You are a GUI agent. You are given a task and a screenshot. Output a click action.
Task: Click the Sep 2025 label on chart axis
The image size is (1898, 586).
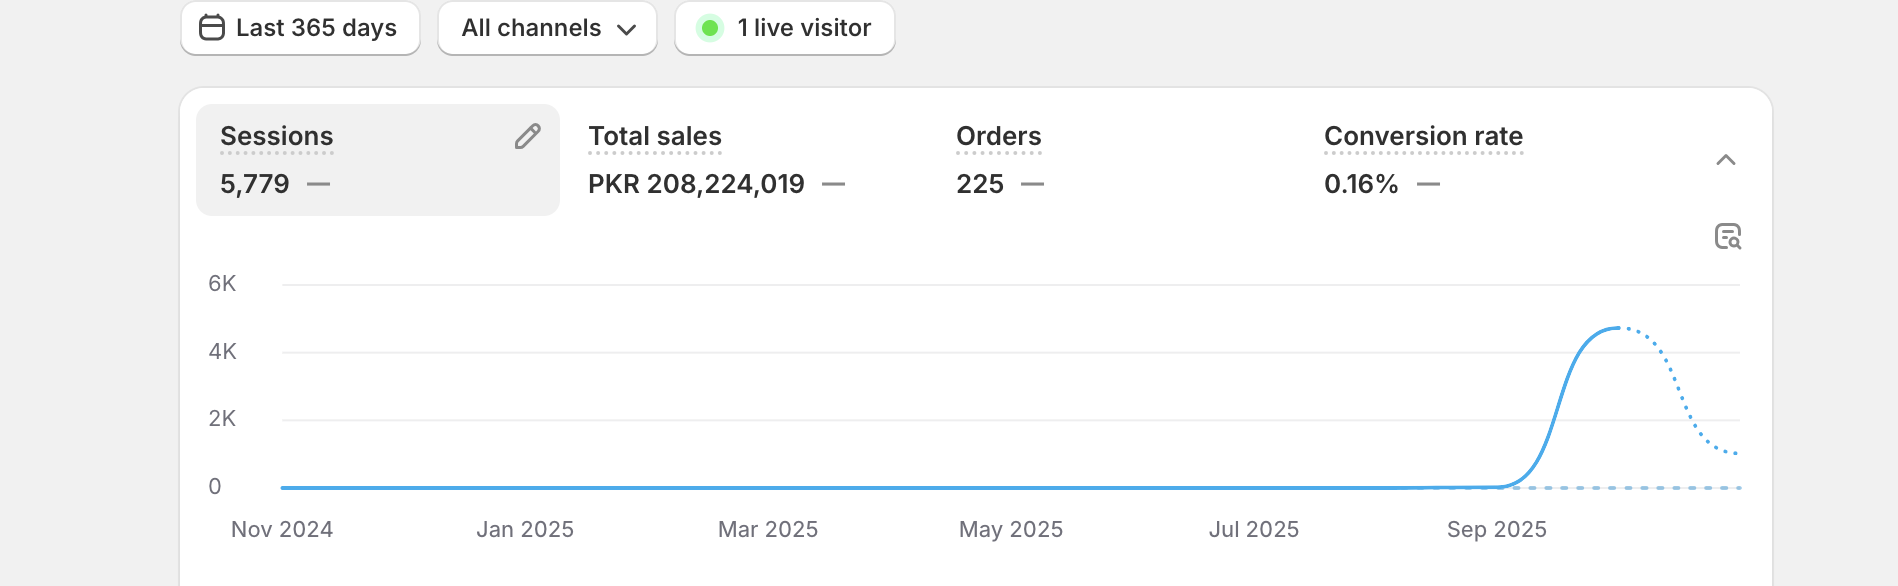click(1496, 530)
